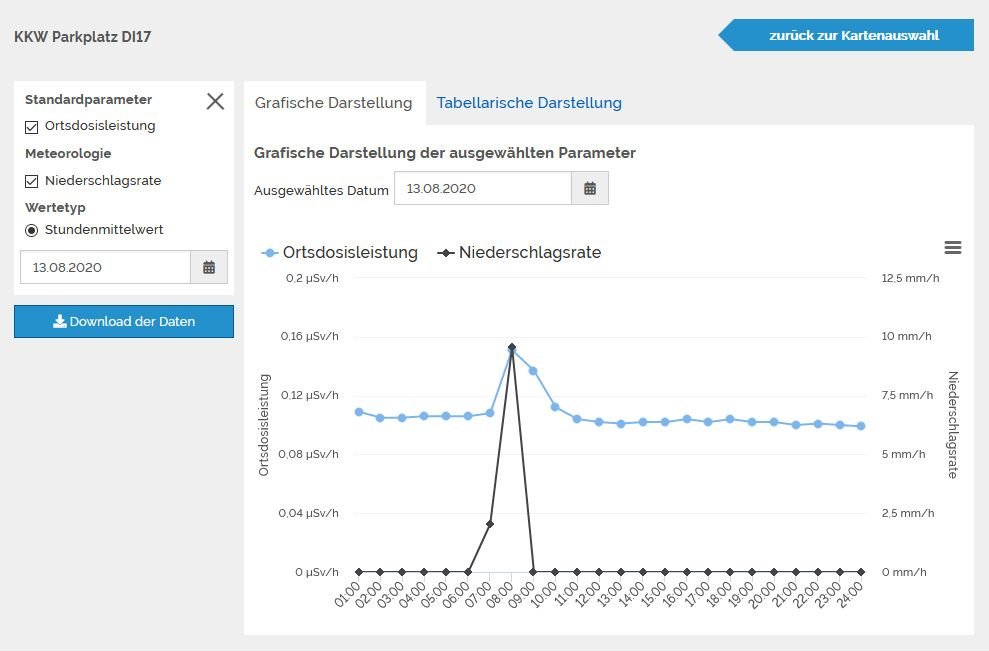The image size is (989, 651).
Task: Click zurück zur Kartenauswahl
Action: pos(852,34)
